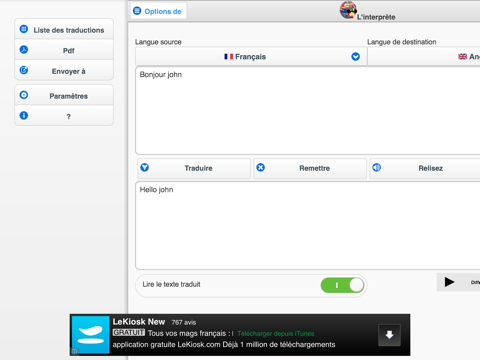Select the Envoyer à menu item
The width and height of the screenshot is (480, 360).
pos(64,71)
